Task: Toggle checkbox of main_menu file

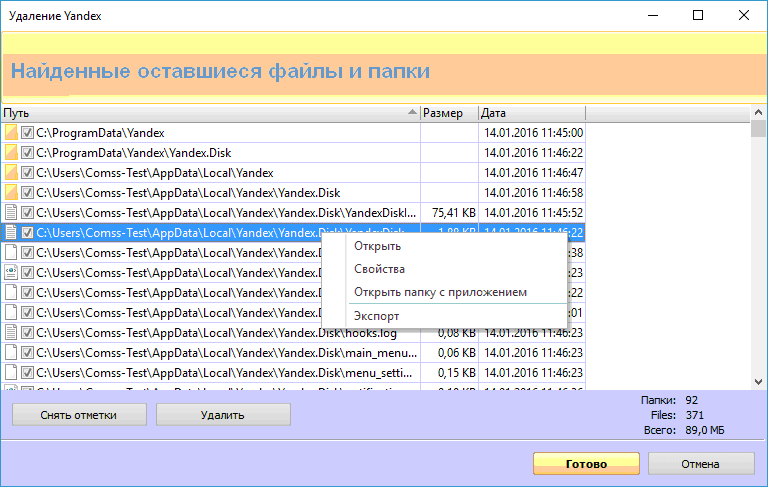Action: click(27, 353)
